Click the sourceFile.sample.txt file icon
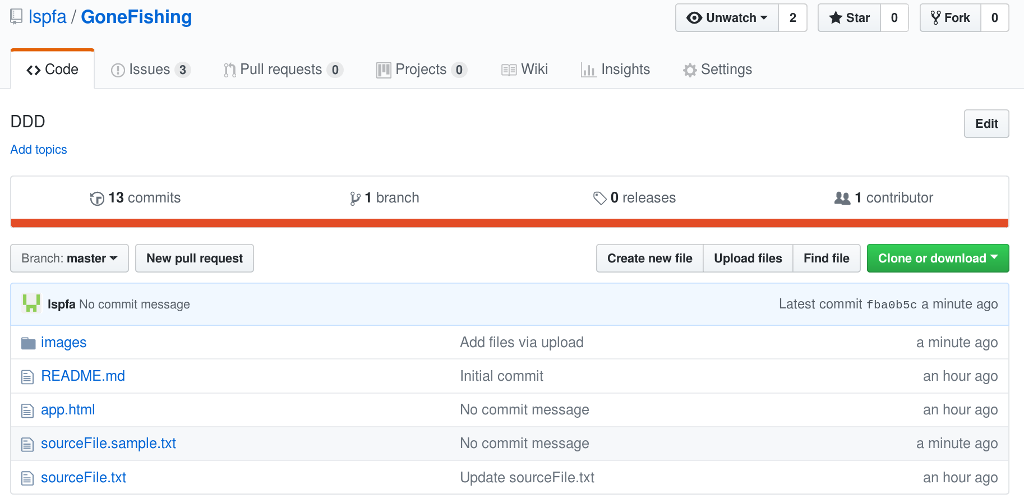 (x=27, y=444)
